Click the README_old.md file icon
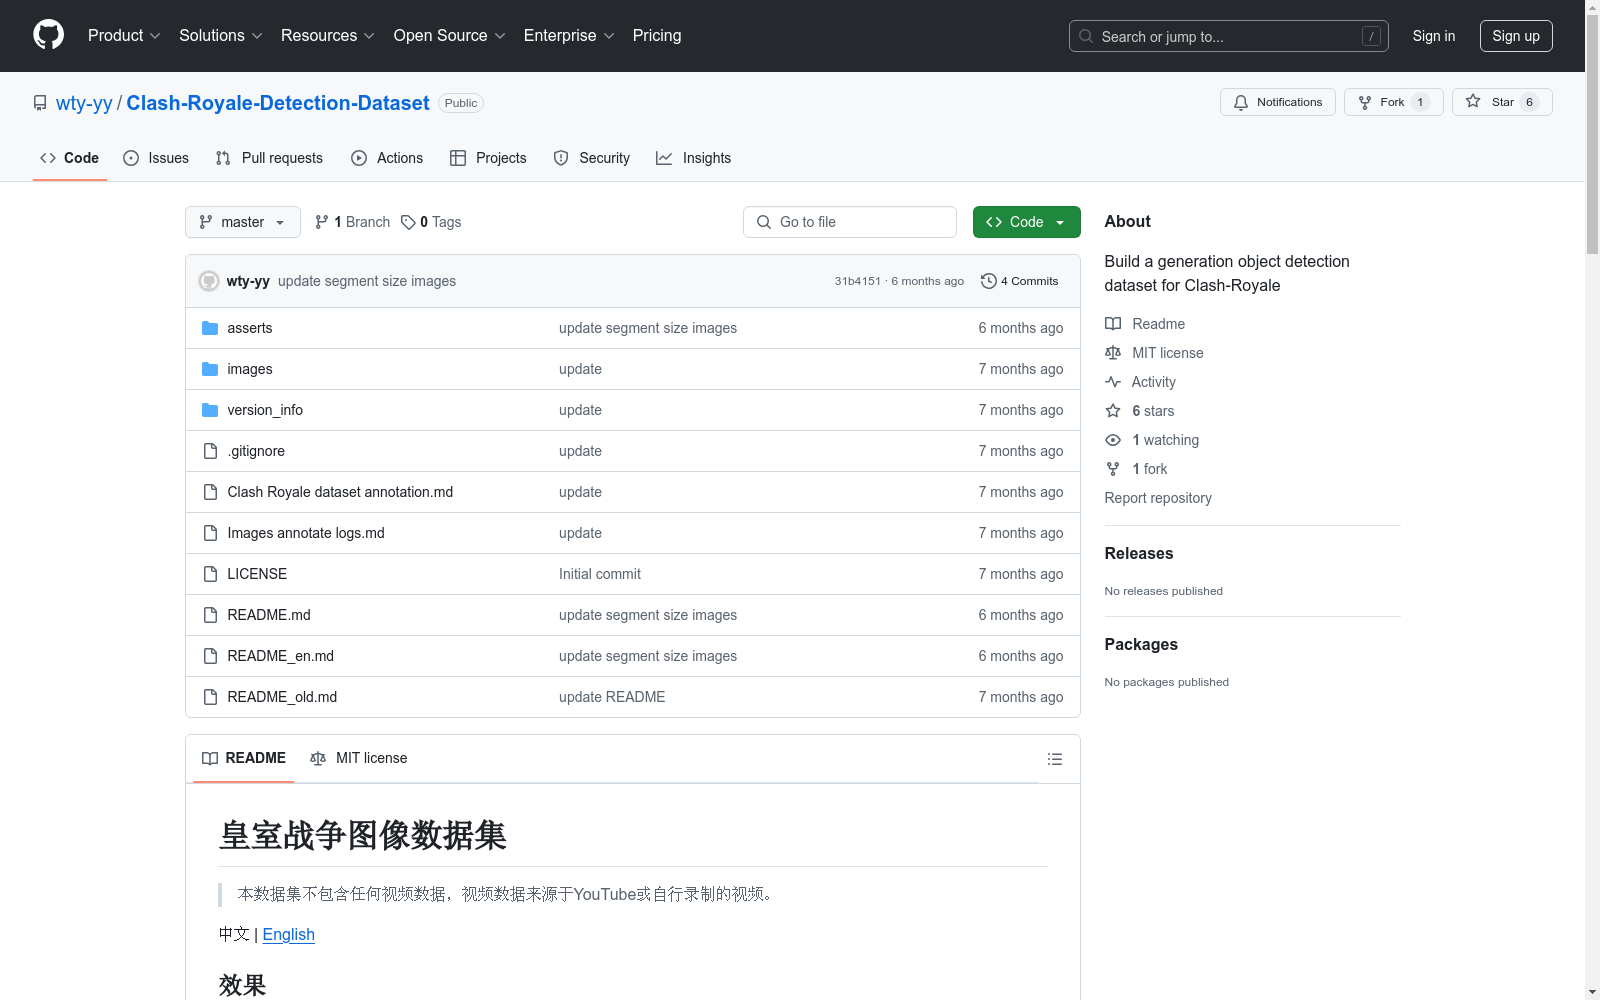Screen dimensions: 1600x1000 (210, 697)
